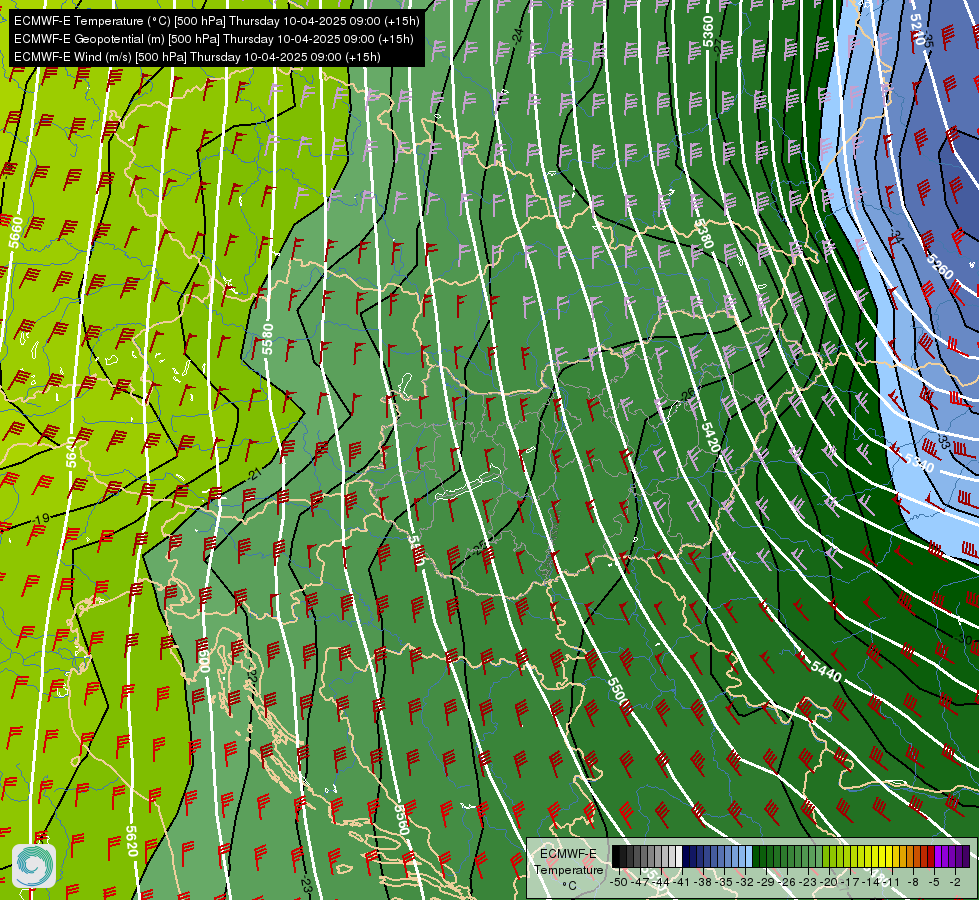Click the 5380 geopotential contour label
The image size is (979, 900).
704,234
